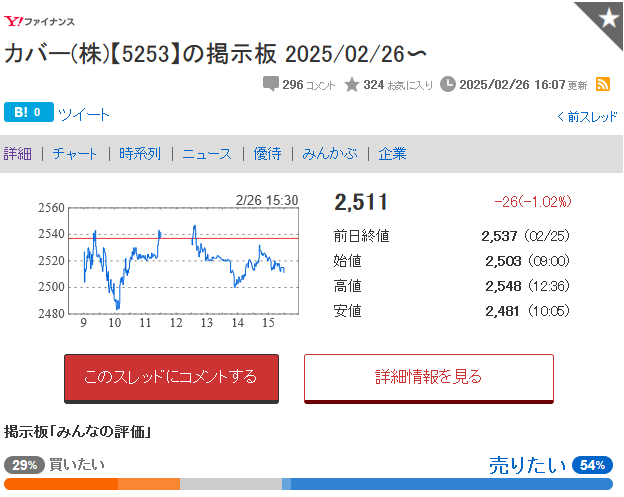
Task: Go to previous thread via 前スレッド
Action: pos(587,117)
